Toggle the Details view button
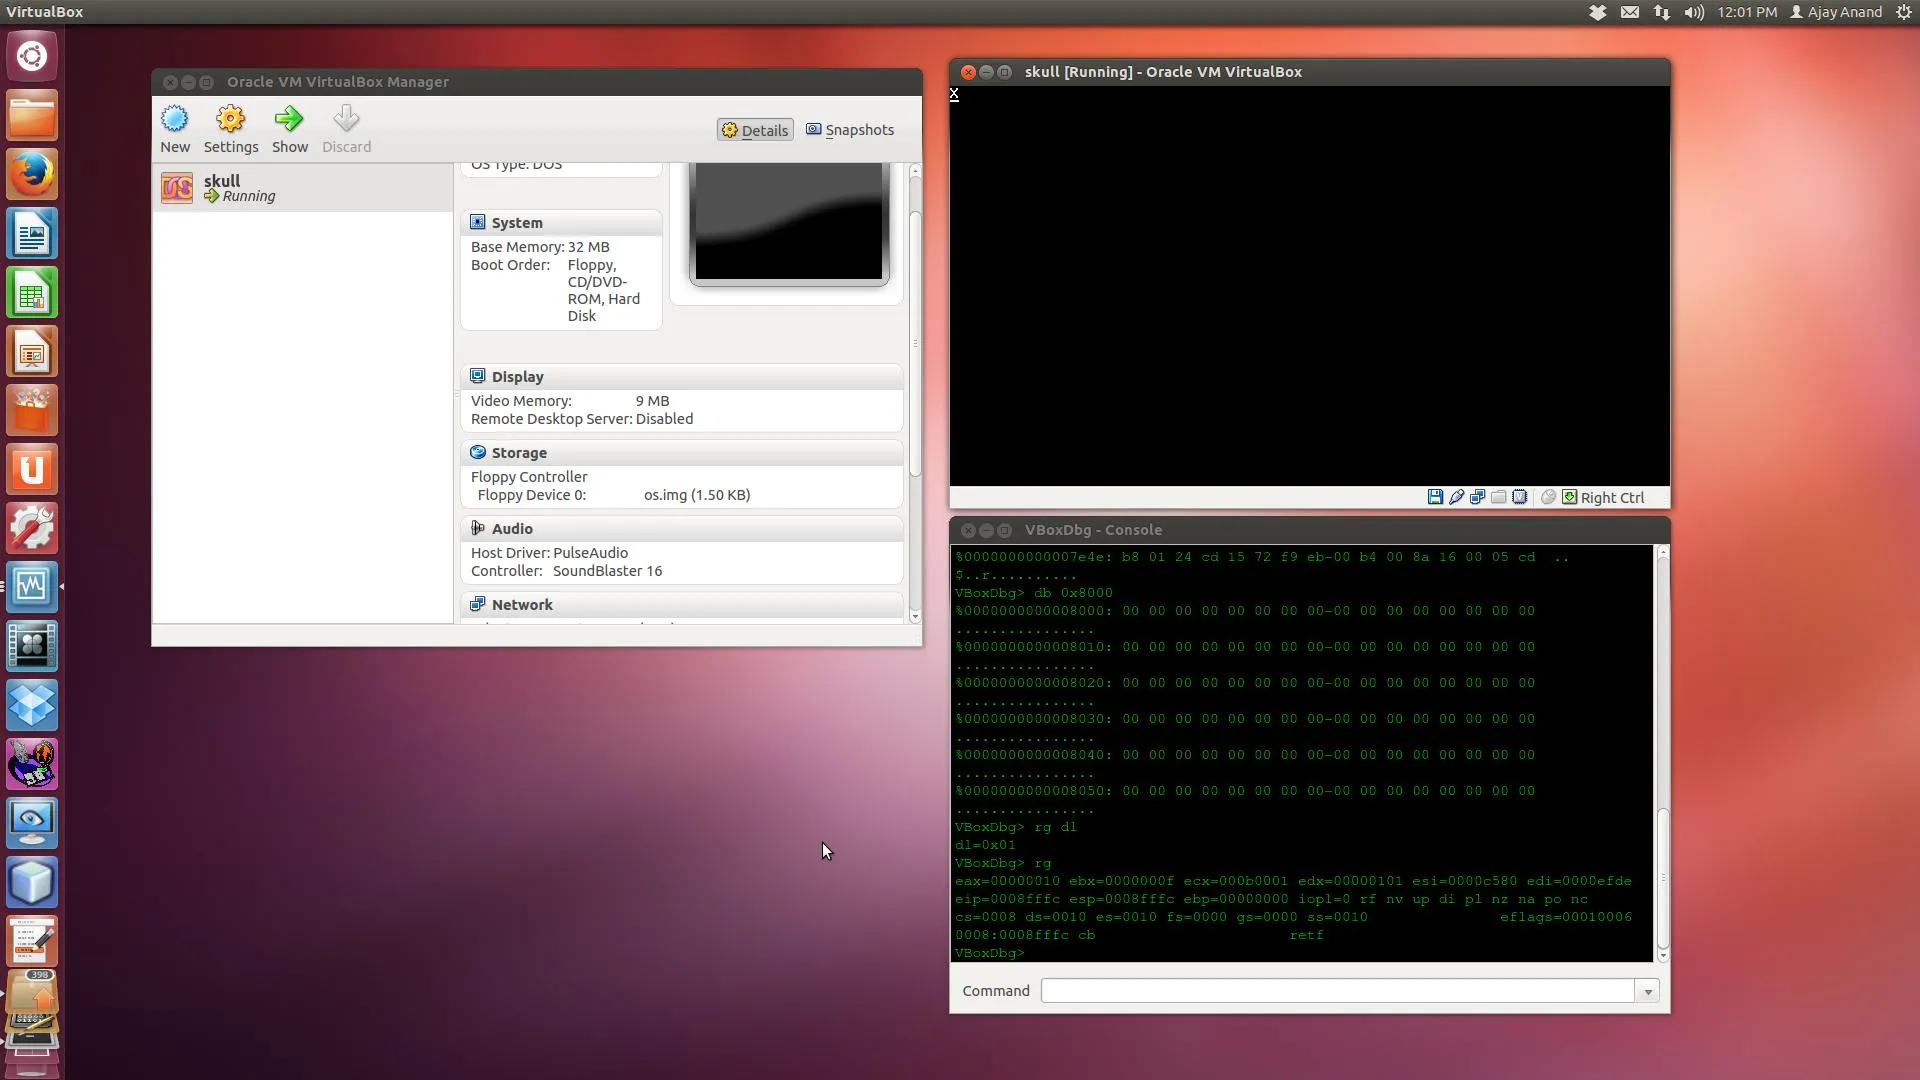Image resolution: width=1920 pixels, height=1080 pixels. (x=755, y=130)
